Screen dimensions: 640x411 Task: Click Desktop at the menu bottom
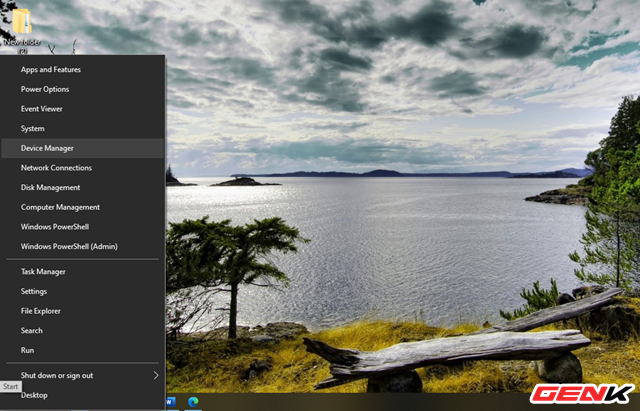coord(34,395)
